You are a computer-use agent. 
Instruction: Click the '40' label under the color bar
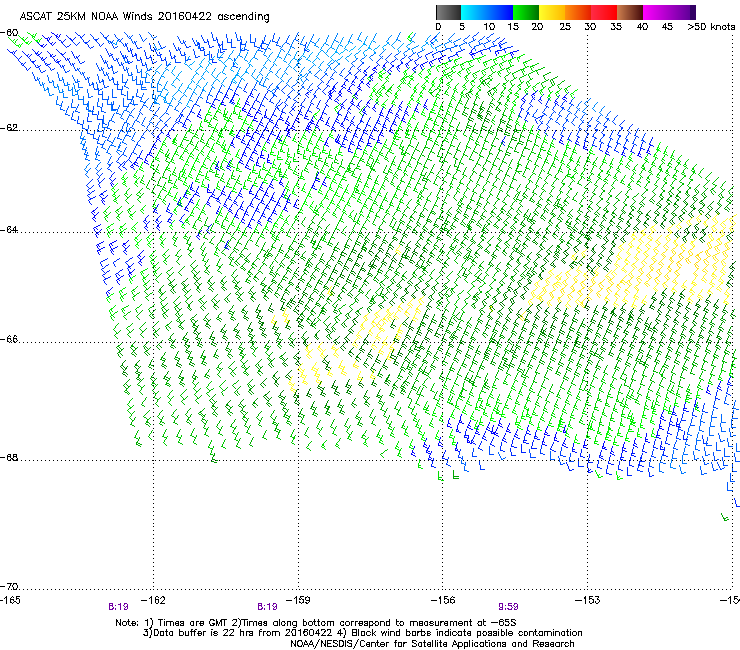(x=642, y=27)
